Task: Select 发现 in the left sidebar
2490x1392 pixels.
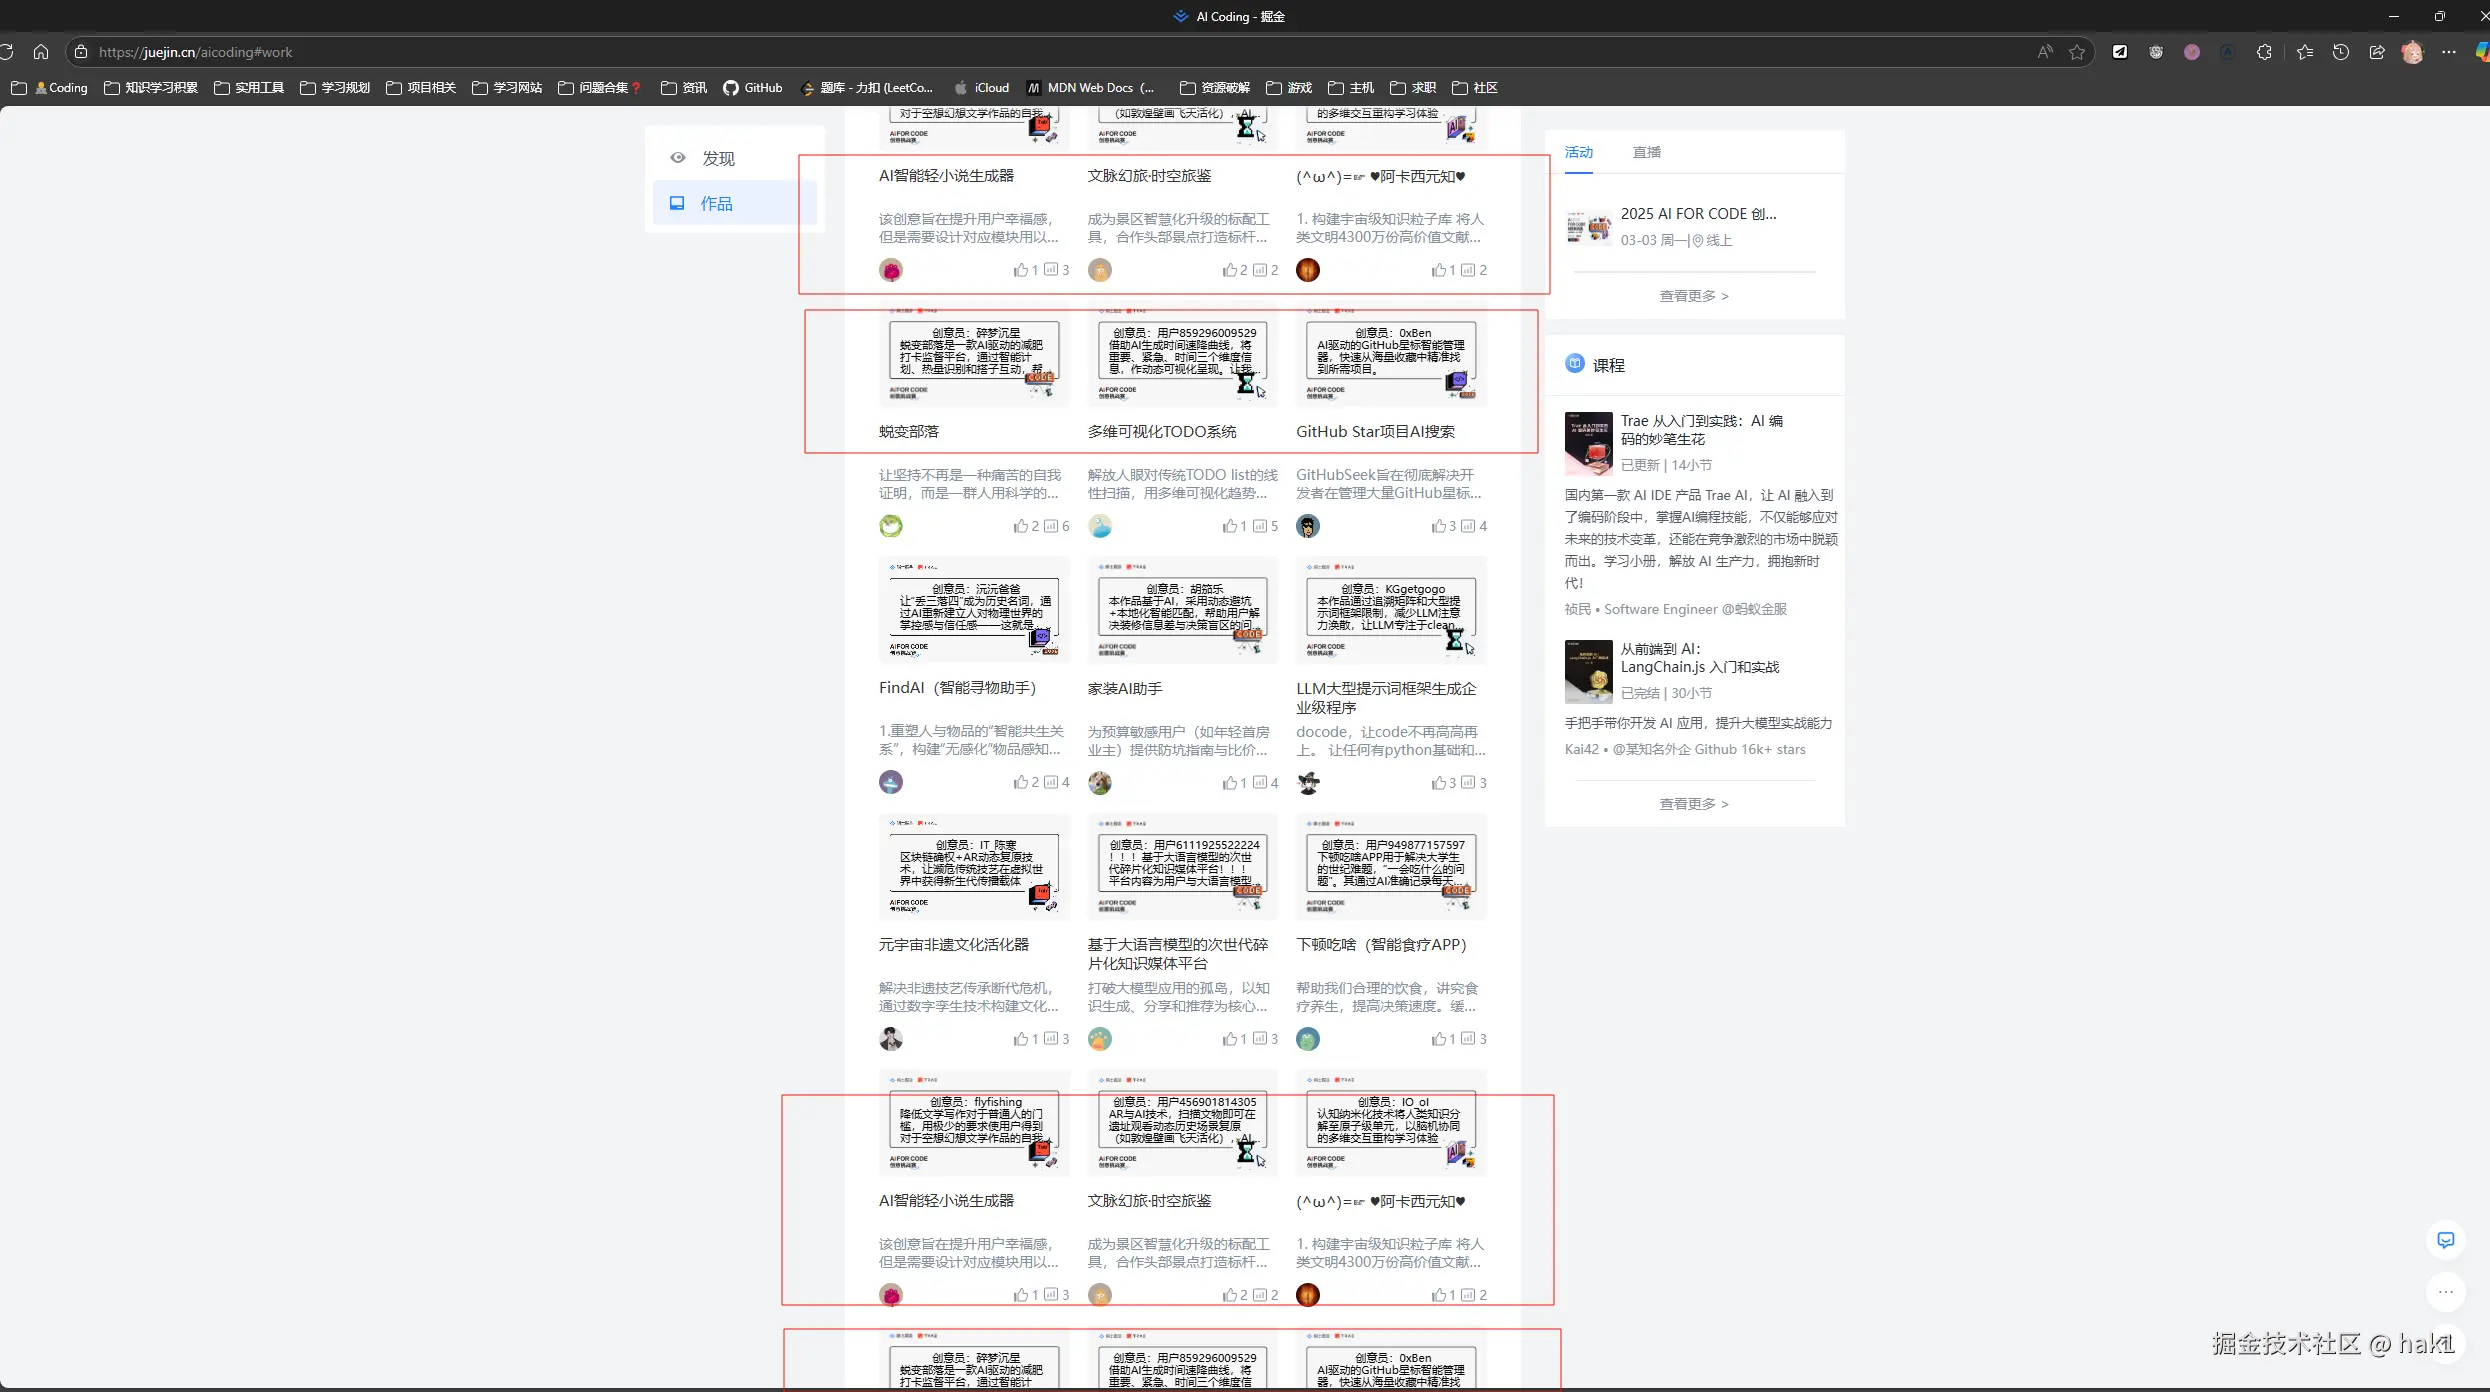Action: coord(717,158)
